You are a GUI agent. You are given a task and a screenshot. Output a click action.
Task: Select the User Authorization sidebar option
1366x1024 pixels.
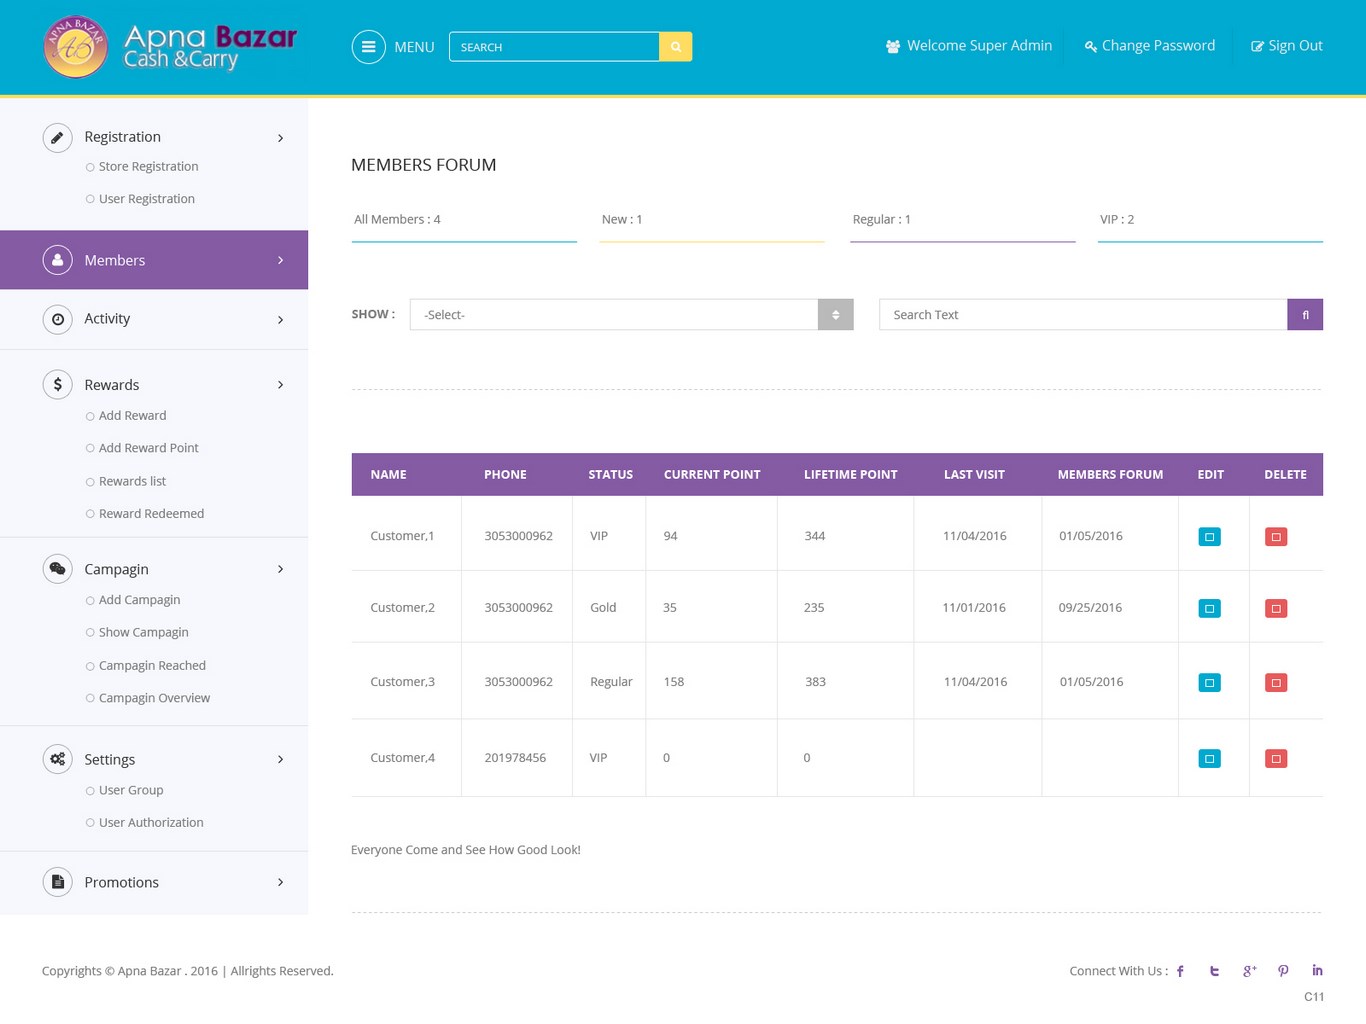pos(151,823)
